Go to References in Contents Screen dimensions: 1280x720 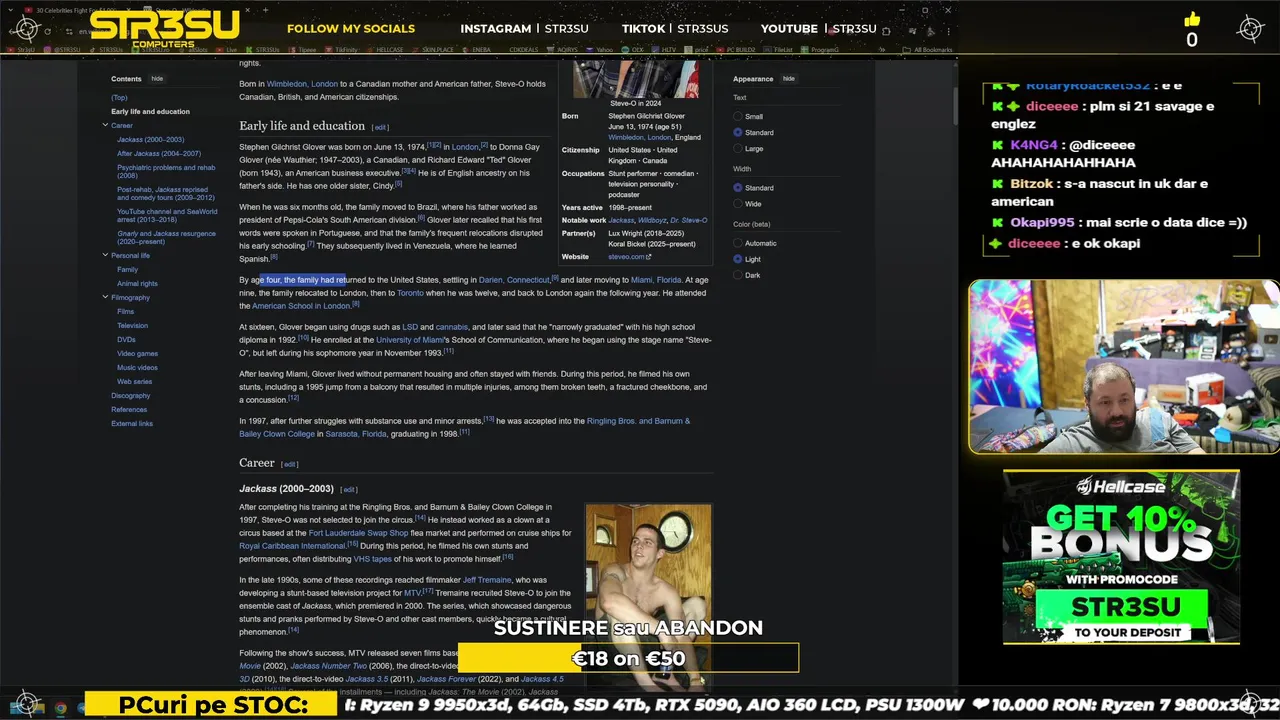[129, 410]
